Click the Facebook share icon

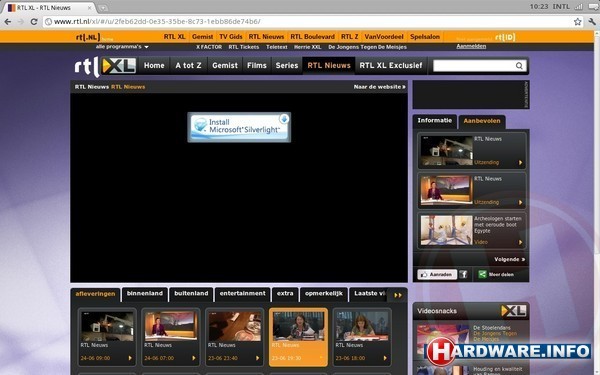(x=463, y=274)
